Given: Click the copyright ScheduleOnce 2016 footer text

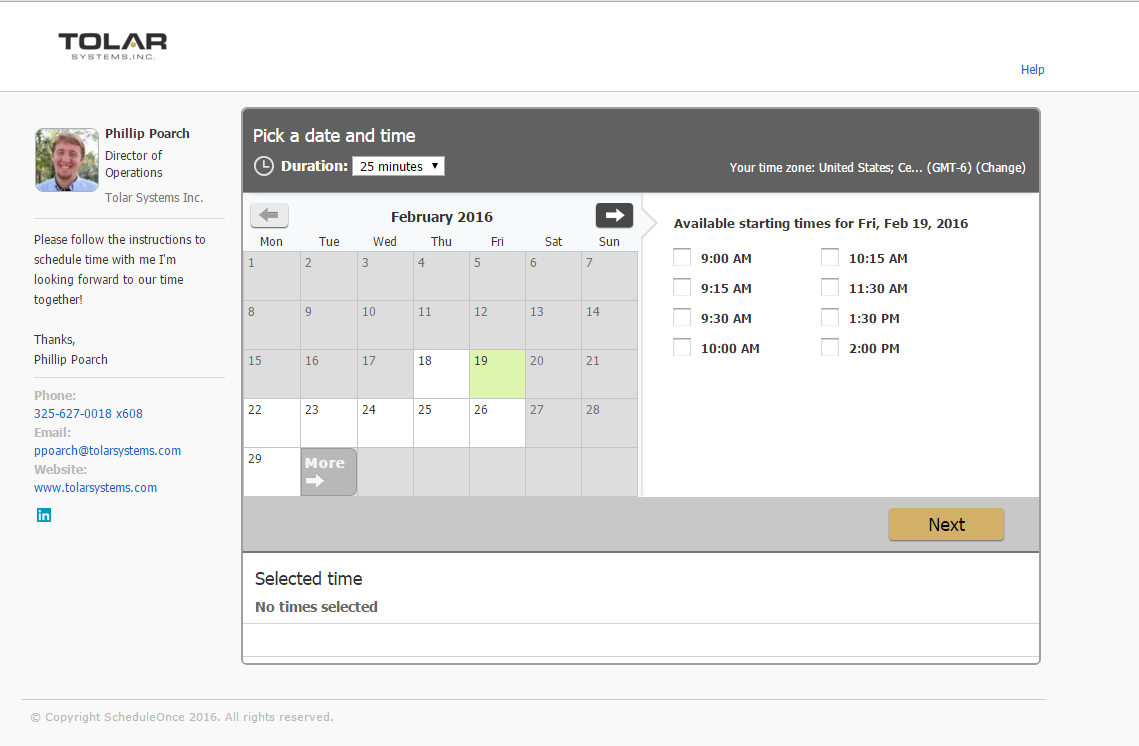Looking at the screenshot, I should click(x=182, y=717).
